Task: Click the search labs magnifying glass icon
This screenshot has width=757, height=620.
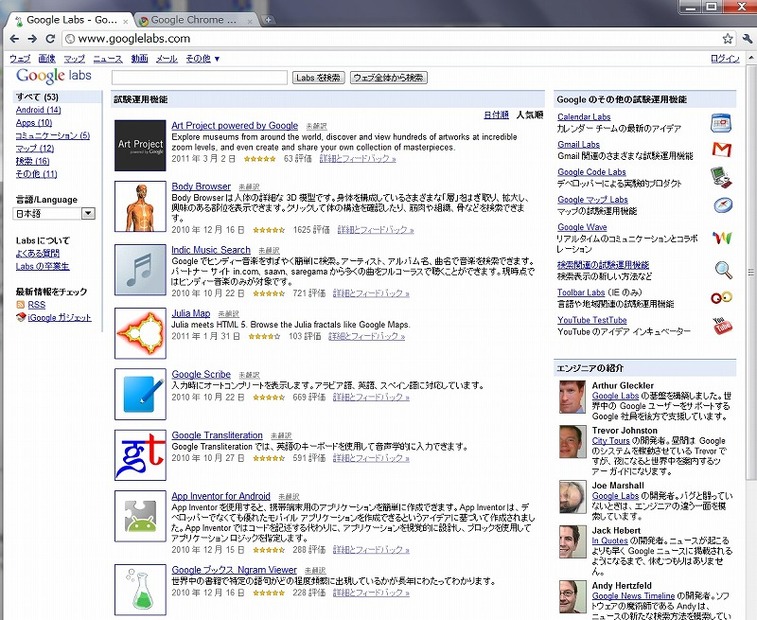Action: (x=723, y=270)
